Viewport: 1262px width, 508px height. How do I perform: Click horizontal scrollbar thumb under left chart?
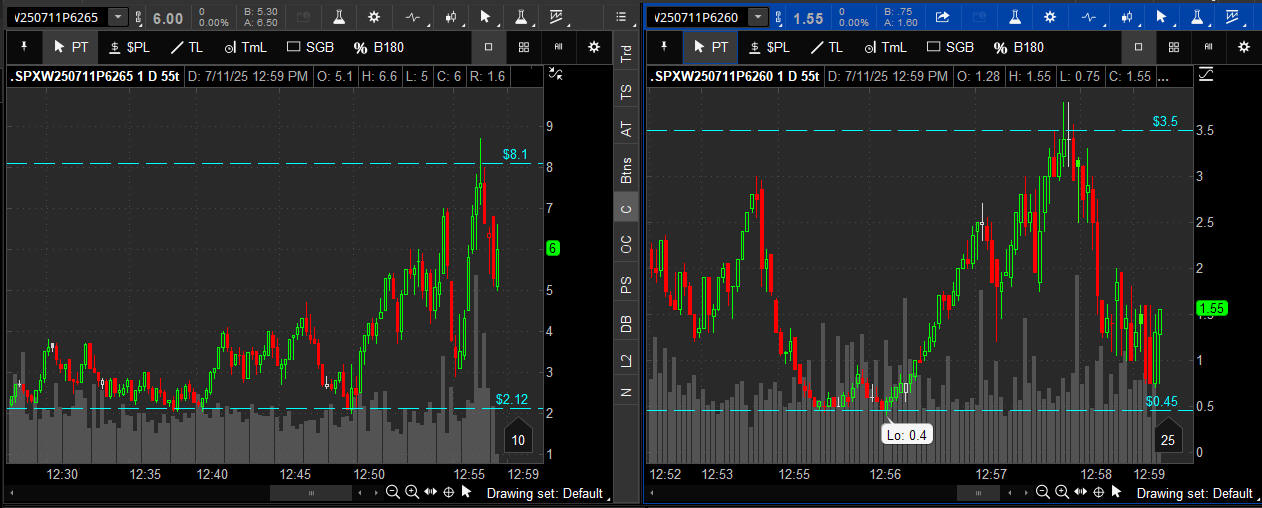coord(310,493)
